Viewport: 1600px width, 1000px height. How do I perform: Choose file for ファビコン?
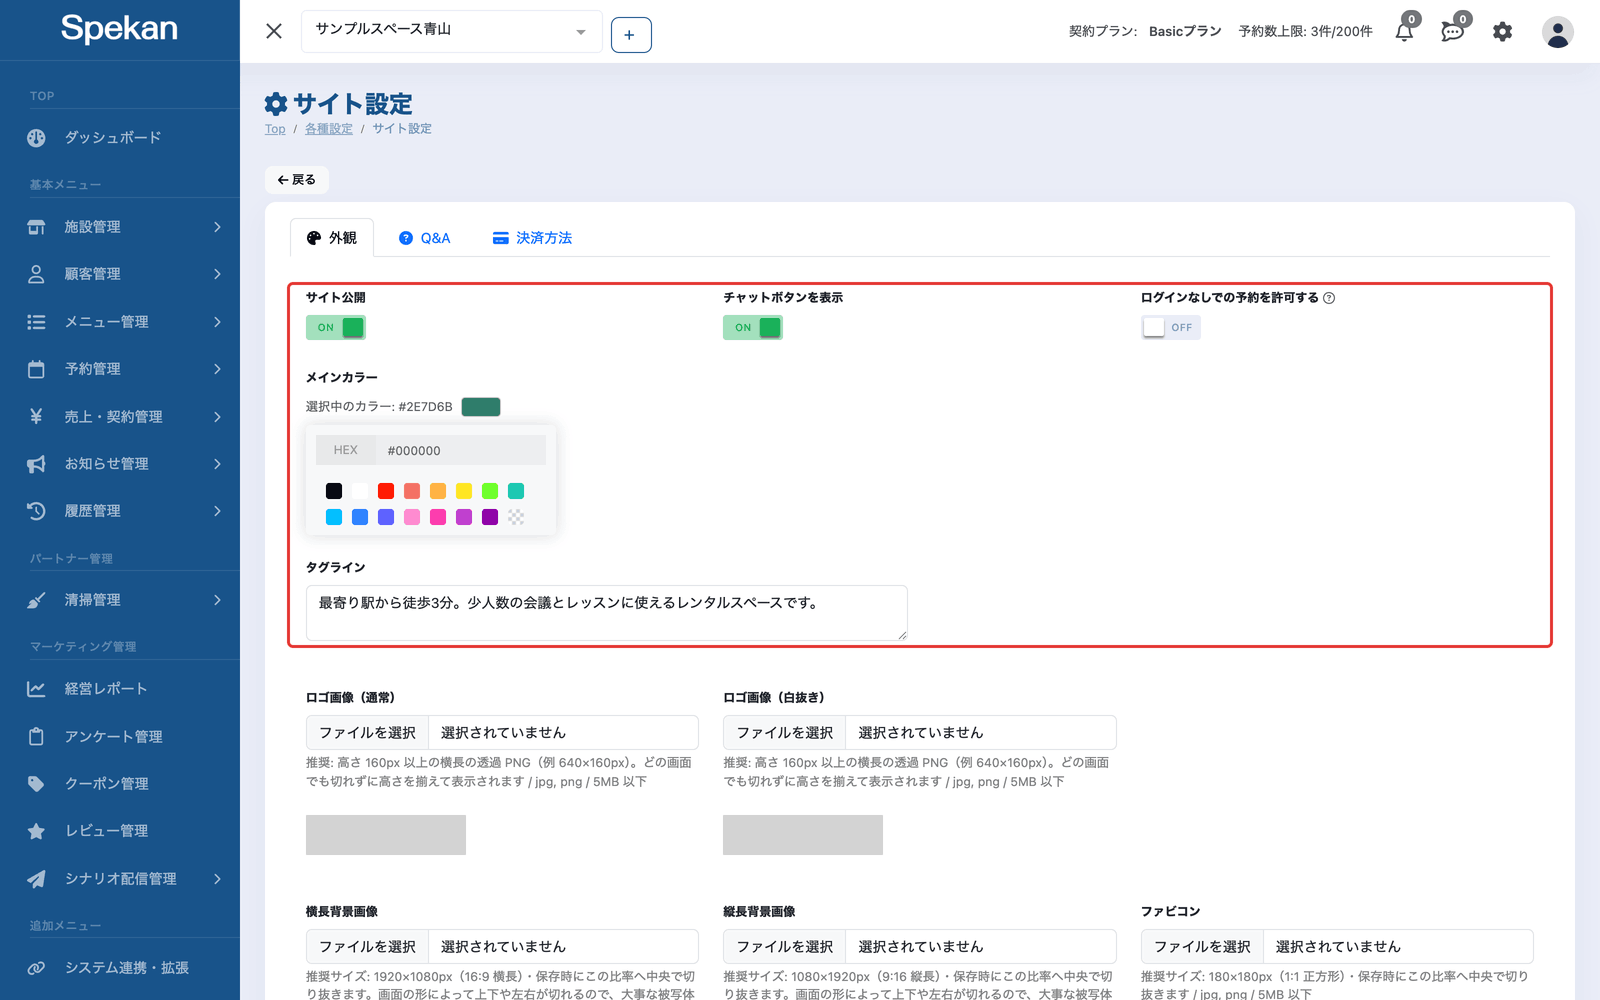(1202, 947)
